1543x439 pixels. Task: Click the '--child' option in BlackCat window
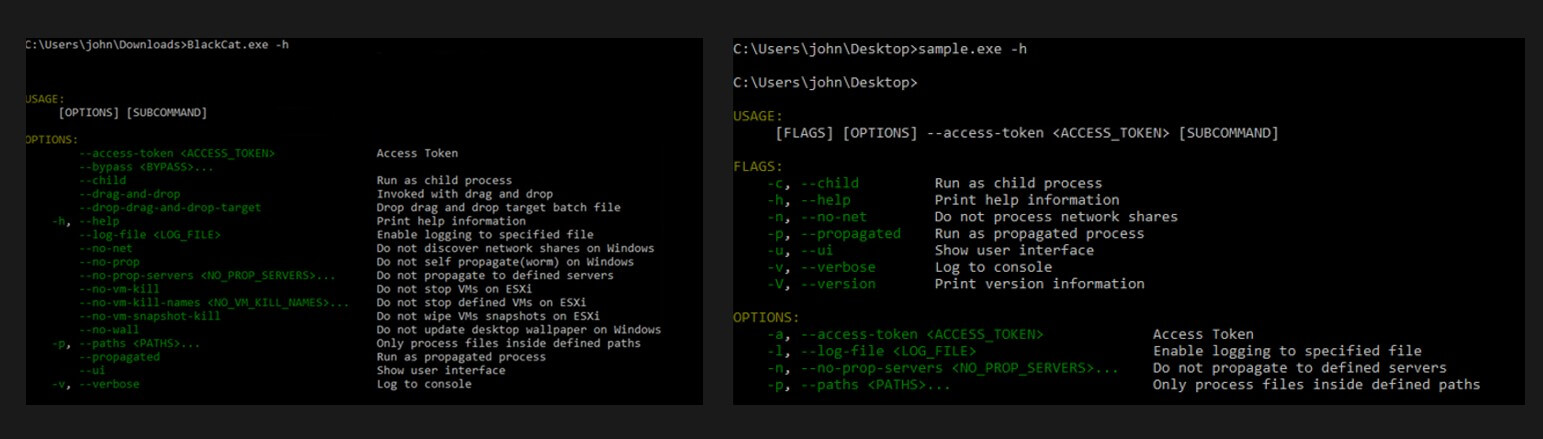103,180
